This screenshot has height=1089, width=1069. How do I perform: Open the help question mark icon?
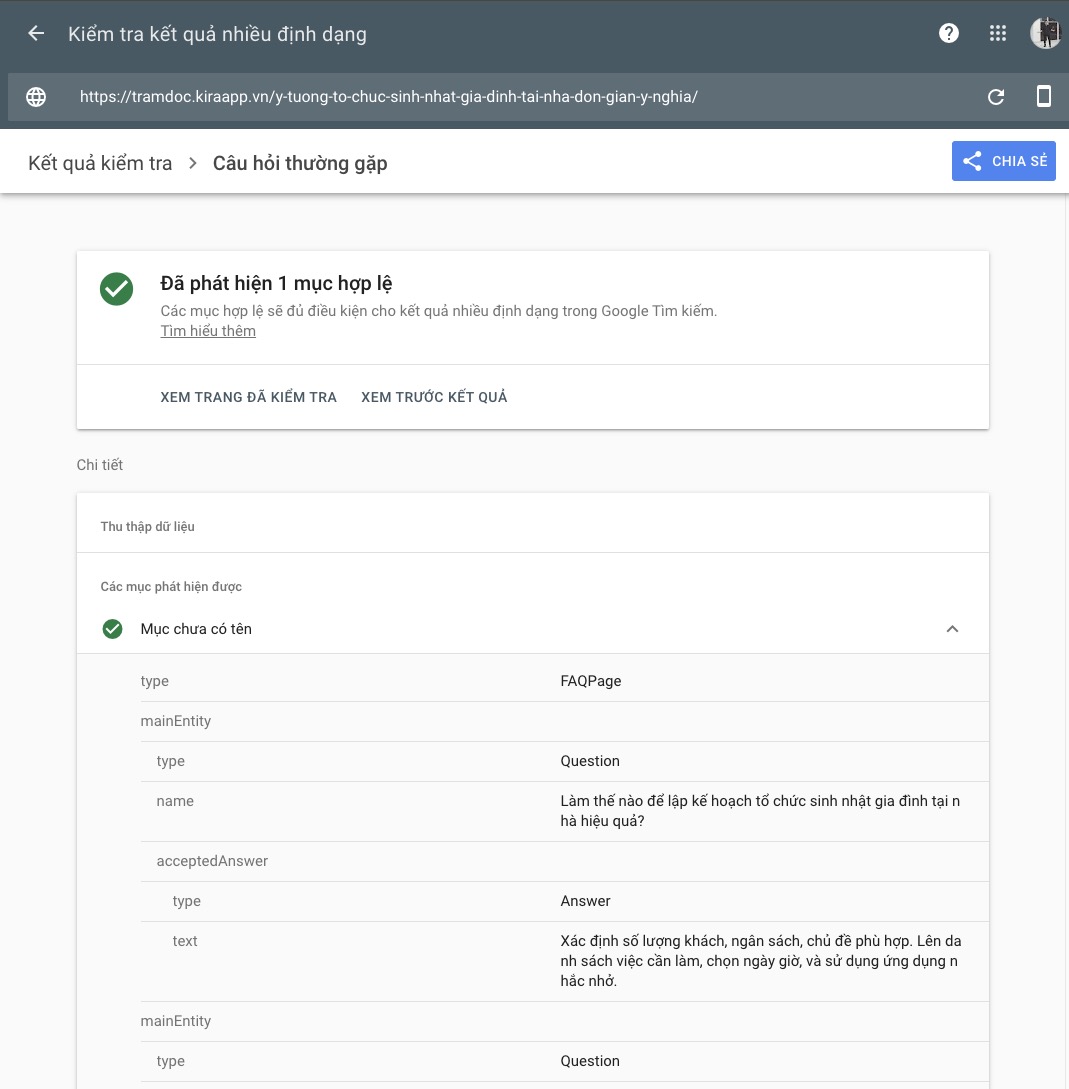coord(949,34)
